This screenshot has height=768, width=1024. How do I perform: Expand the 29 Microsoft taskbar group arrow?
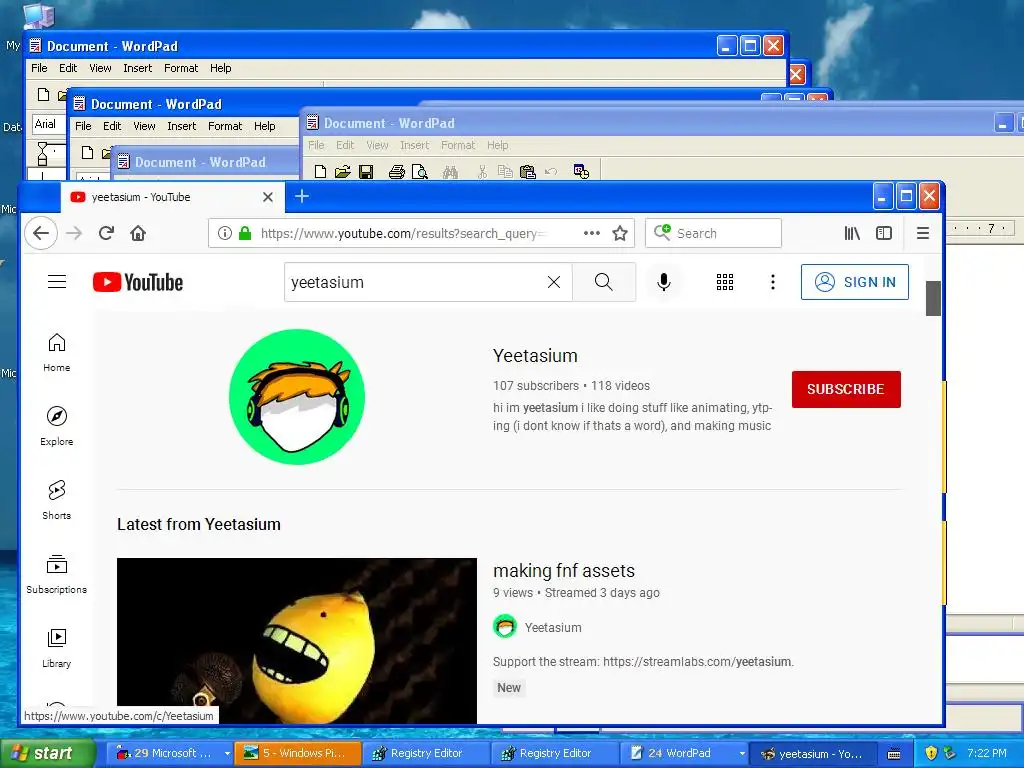pyautogui.click(x=227, y=753)
